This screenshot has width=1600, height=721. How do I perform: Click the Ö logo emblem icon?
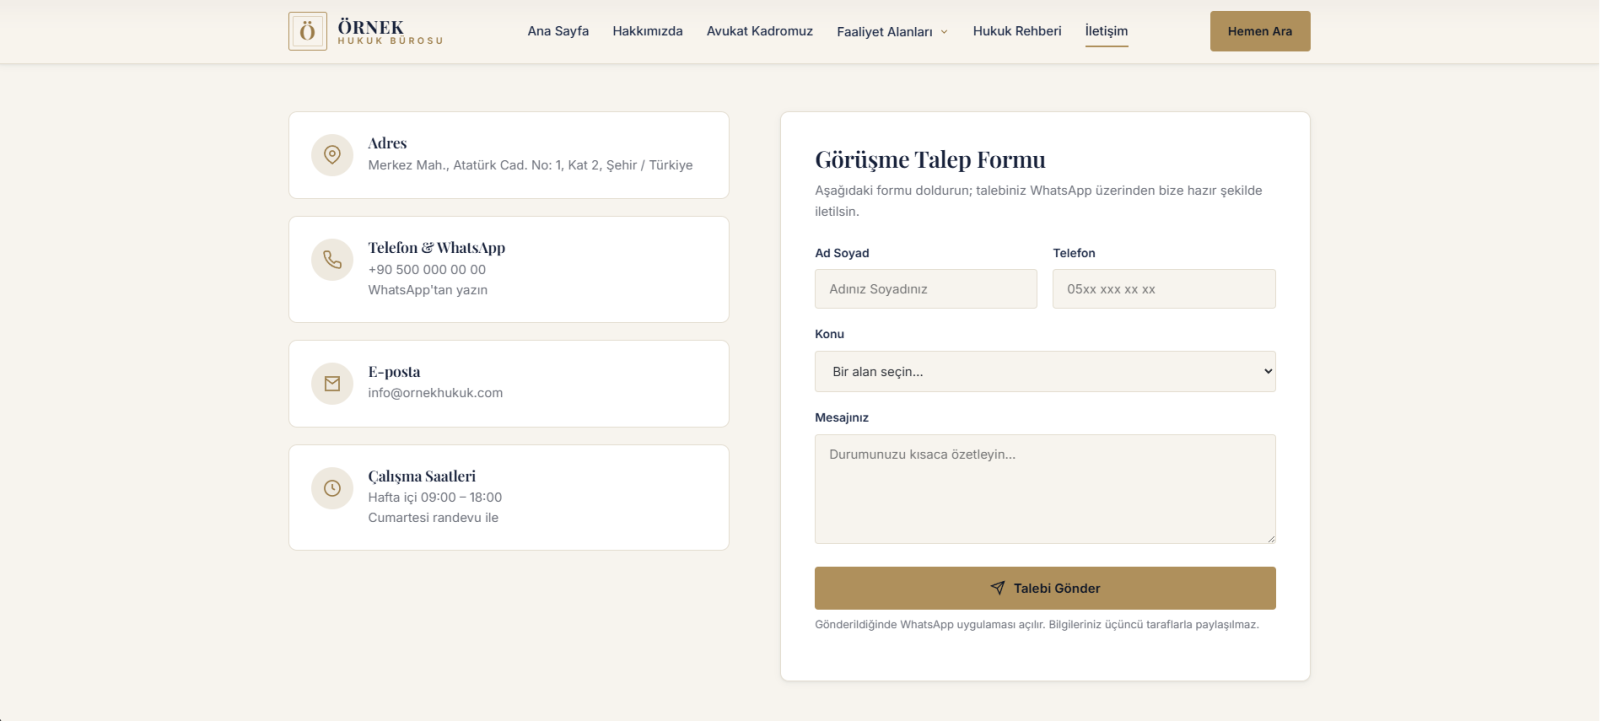[307, 31]
